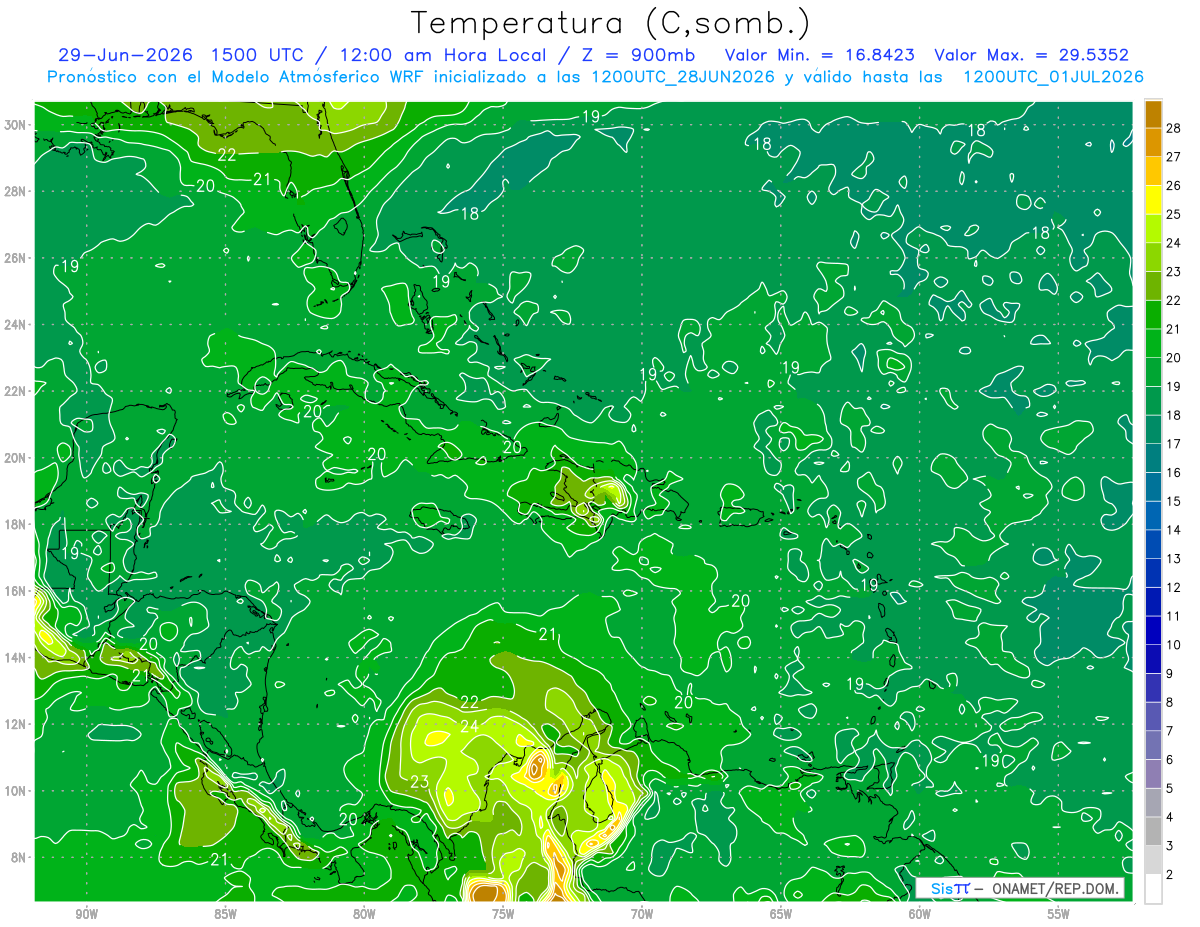This screenshot has width=1200, height=927.
Task: Click the color scale label 25
Action: pos(1174,213)
